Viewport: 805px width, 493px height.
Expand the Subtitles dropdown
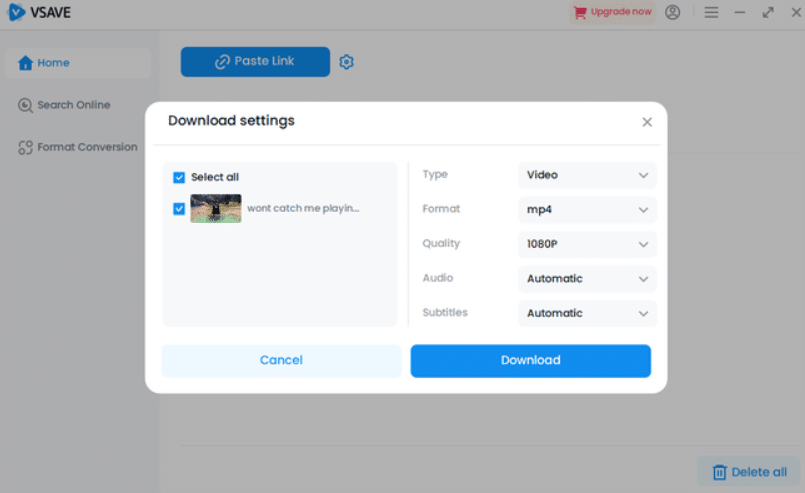pos(587,313)
